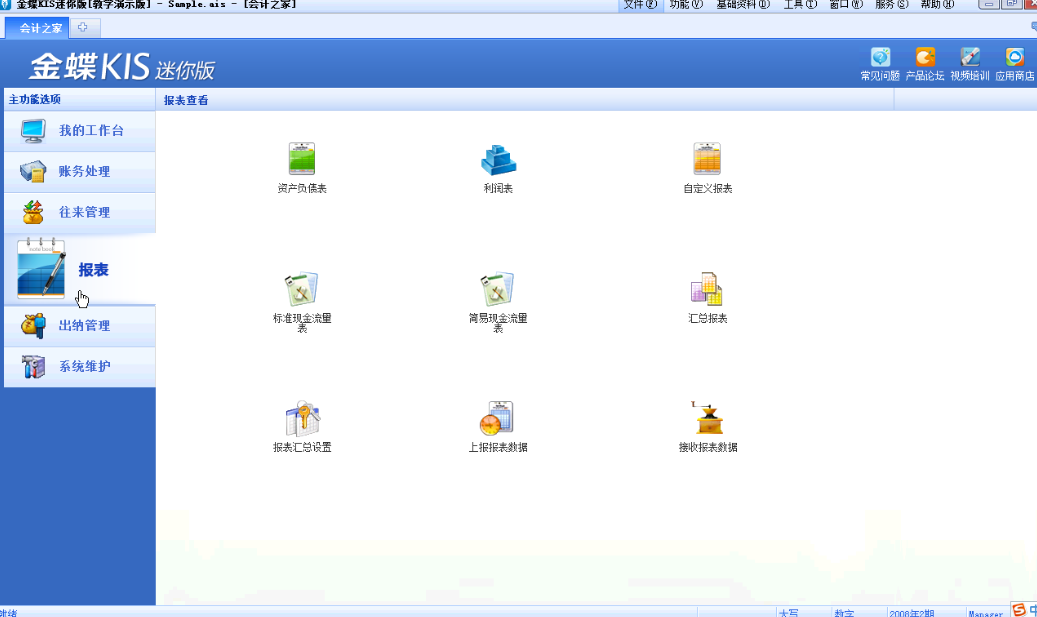Open the 接收报表数据 receive data icon
This screenshot has width=1037, height=617.
tap(707, 418)
